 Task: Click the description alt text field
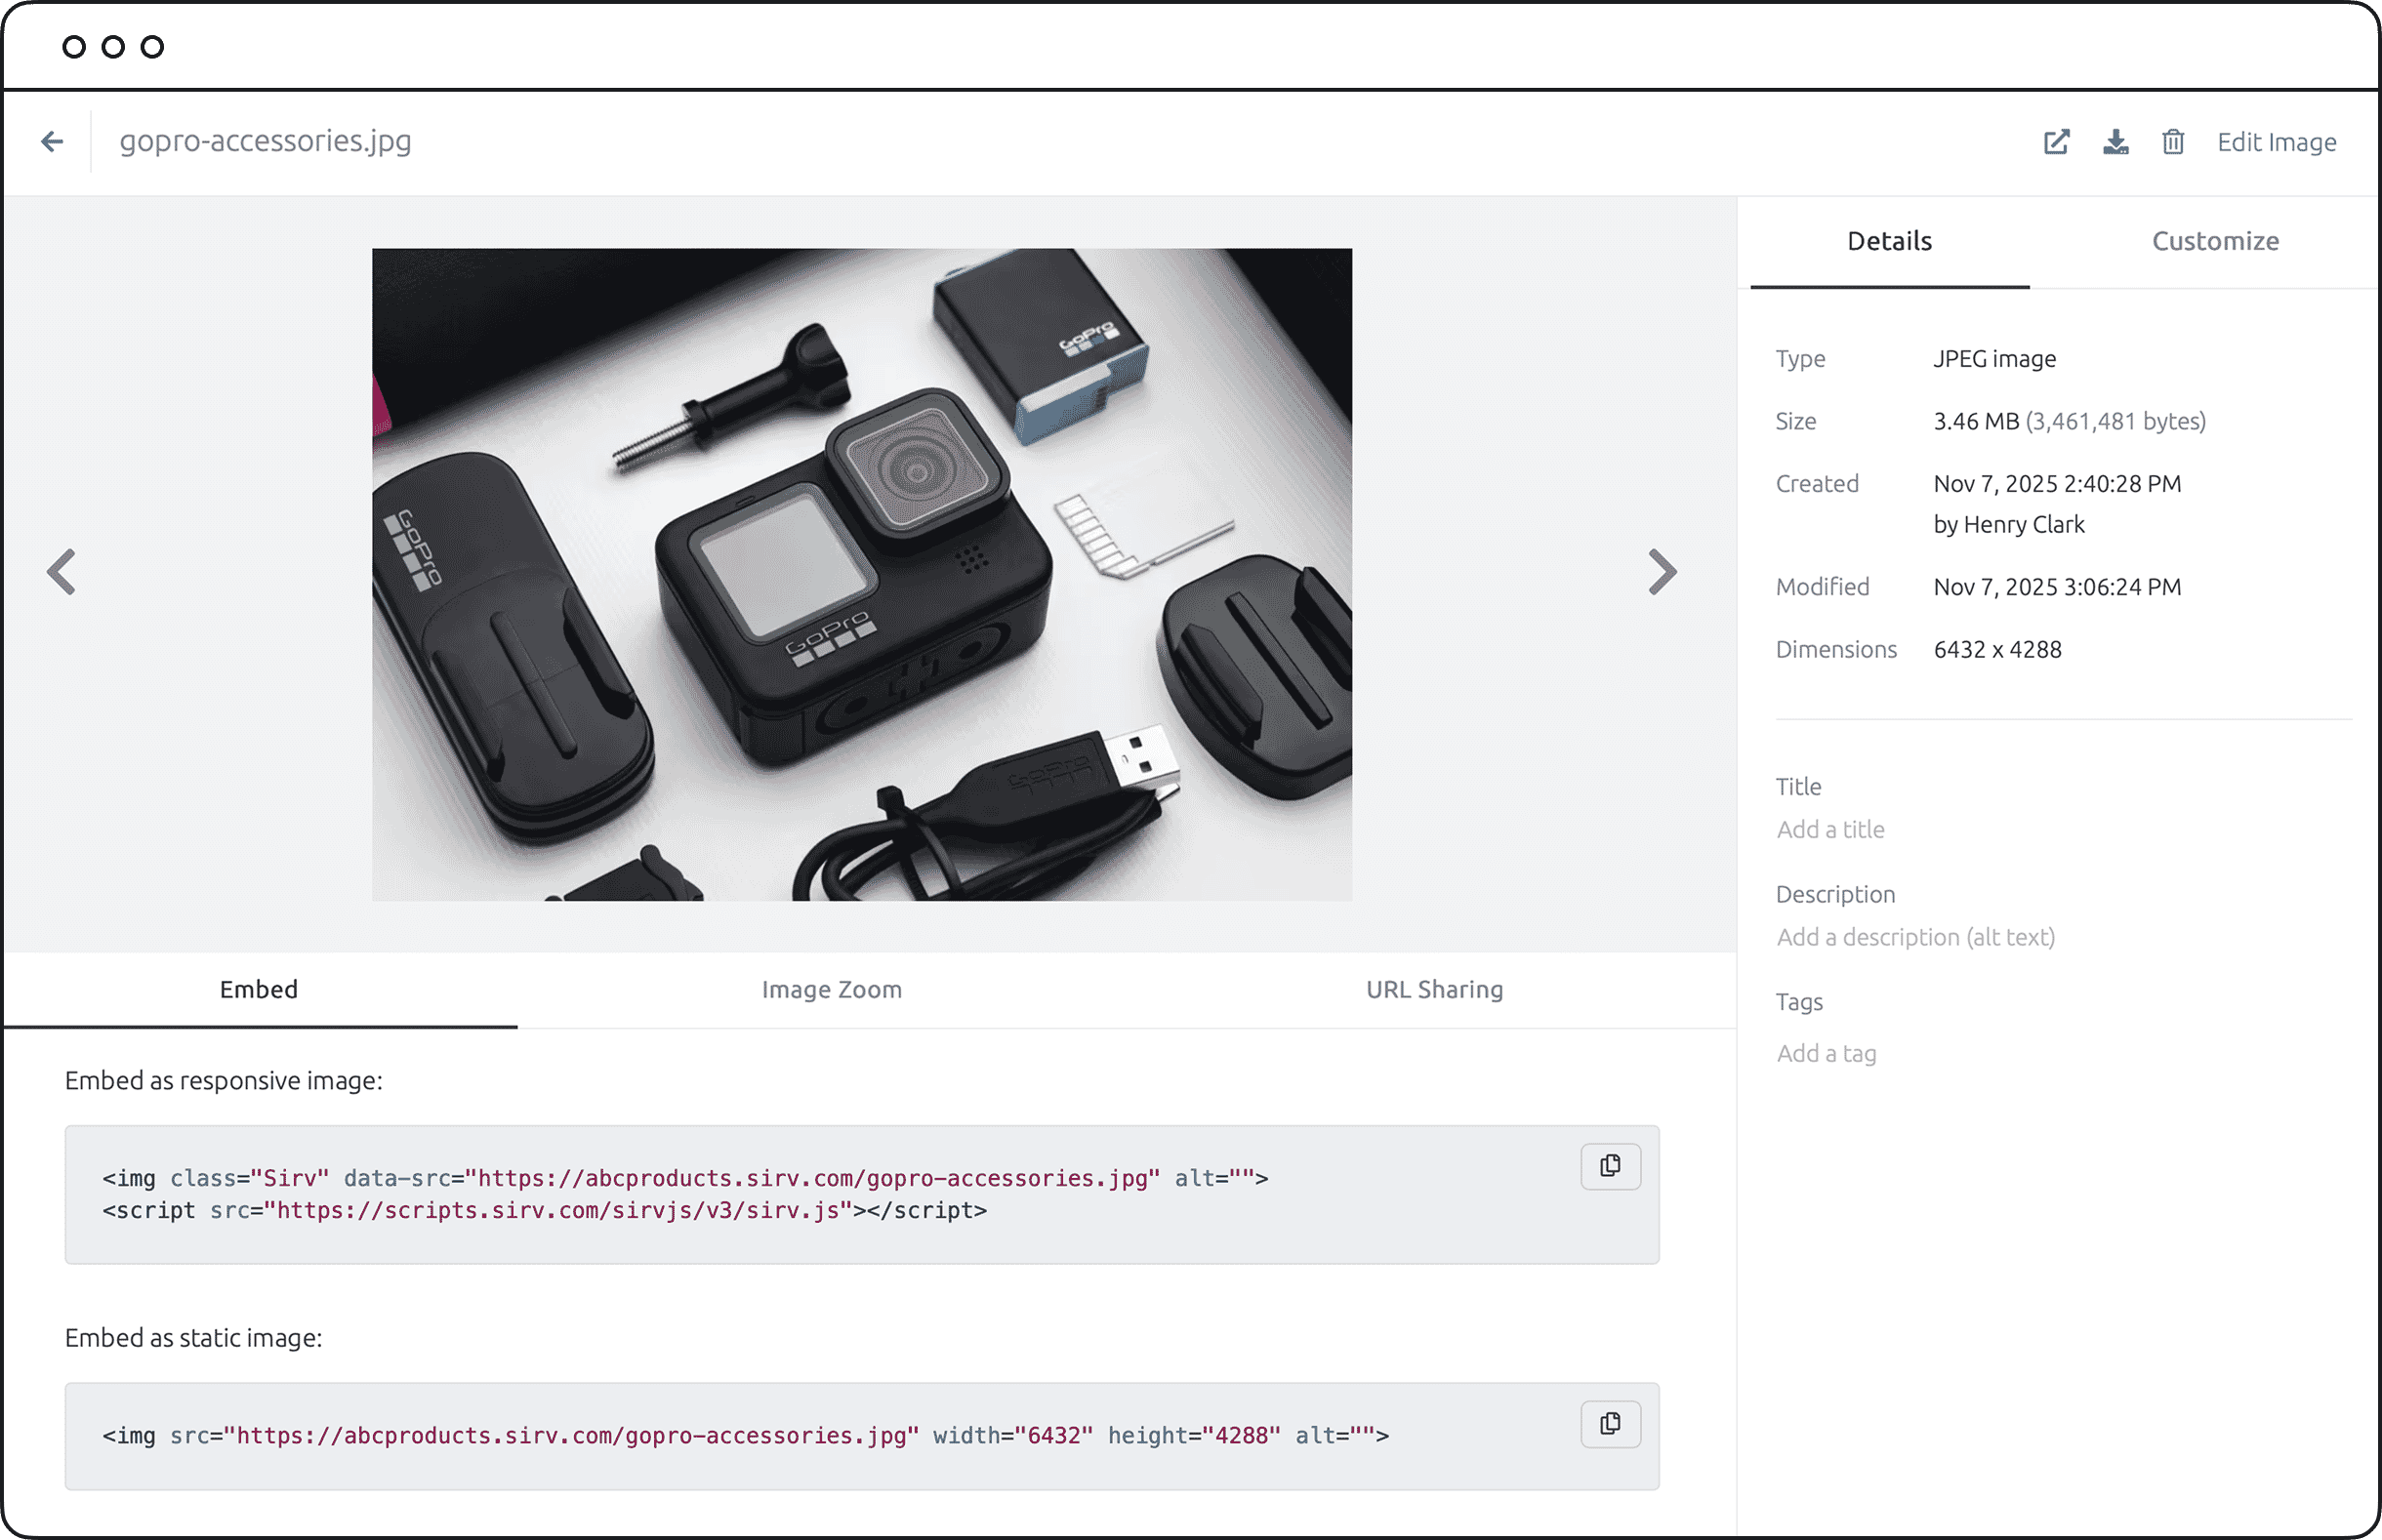pos(1915,937)
